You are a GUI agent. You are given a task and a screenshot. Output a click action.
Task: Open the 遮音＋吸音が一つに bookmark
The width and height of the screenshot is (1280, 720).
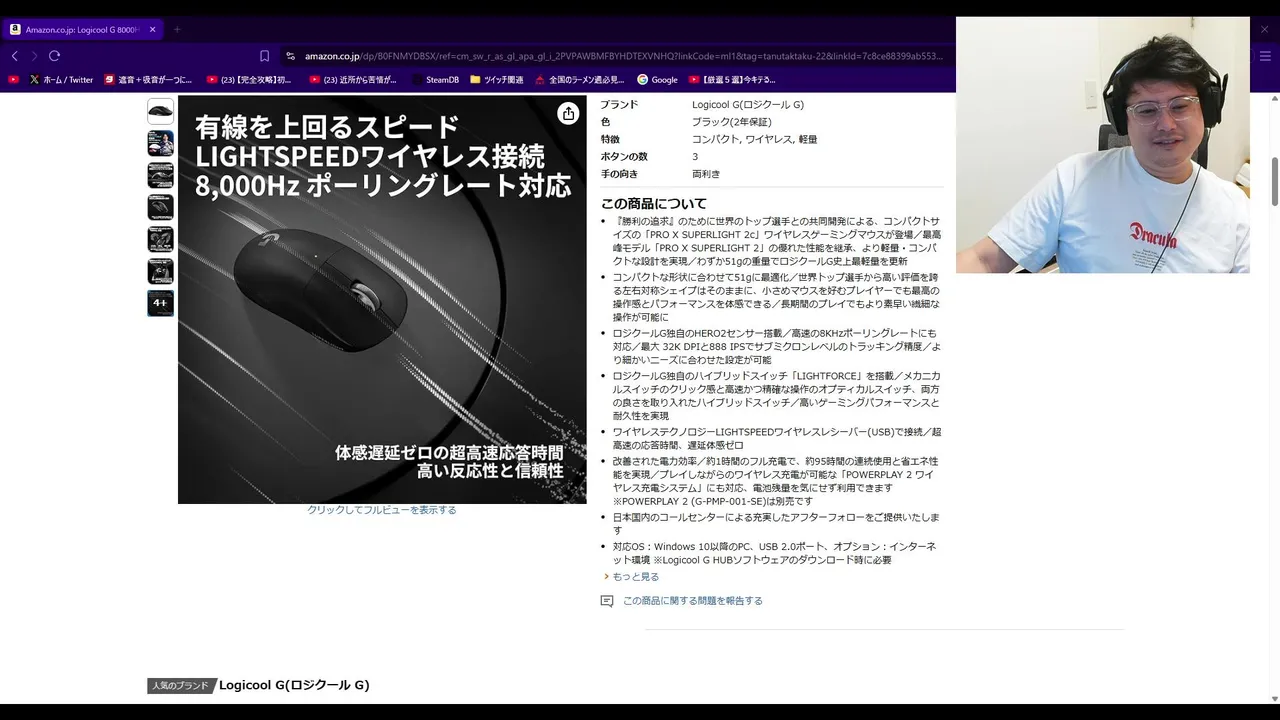point(148,79)
